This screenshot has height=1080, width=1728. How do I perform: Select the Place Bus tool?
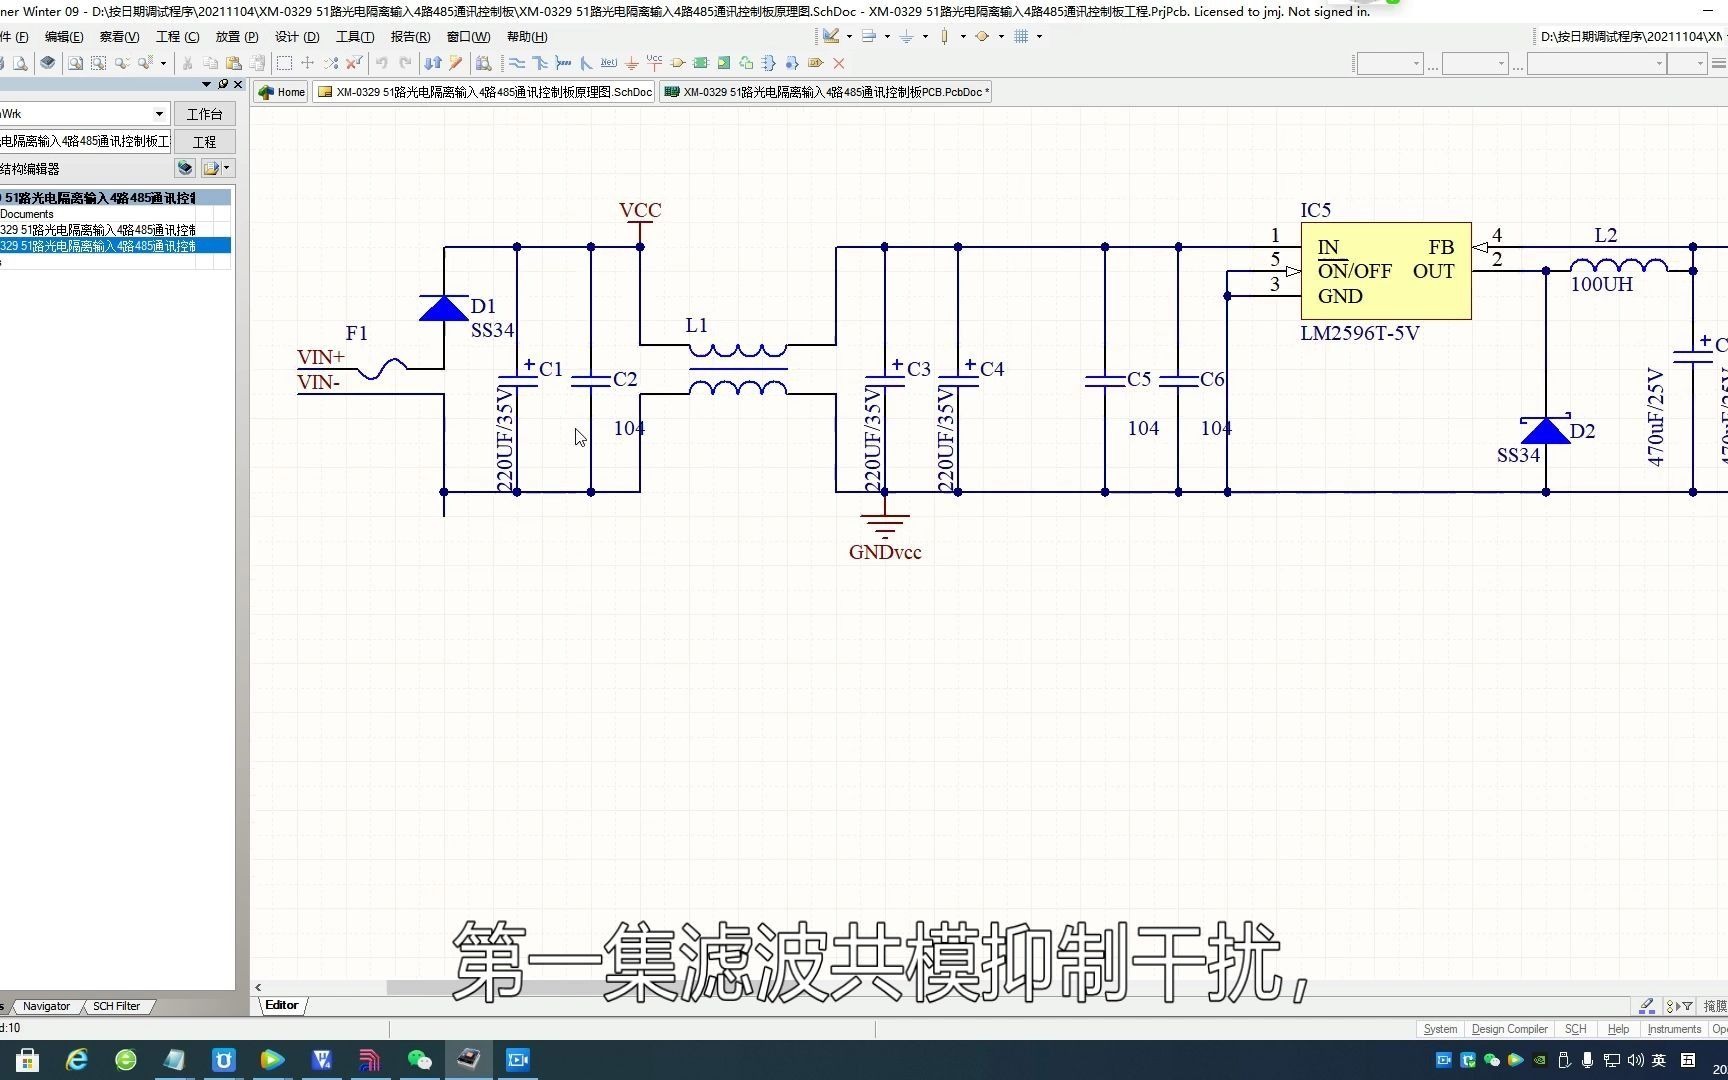point(540,63)
